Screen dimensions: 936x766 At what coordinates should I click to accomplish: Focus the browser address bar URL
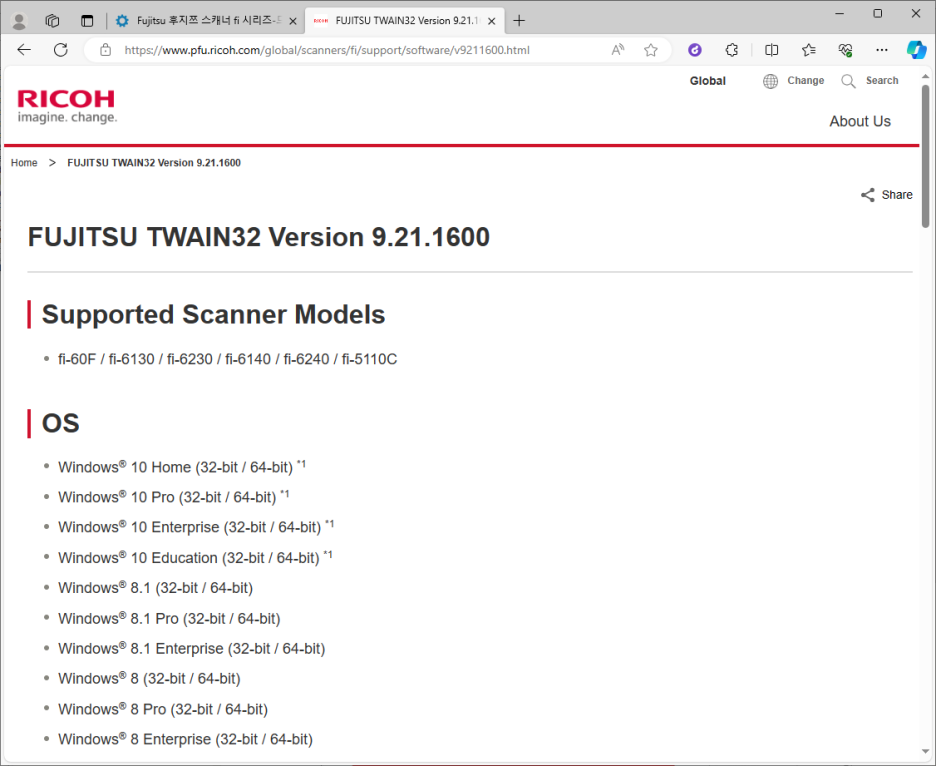click(327, 50)
